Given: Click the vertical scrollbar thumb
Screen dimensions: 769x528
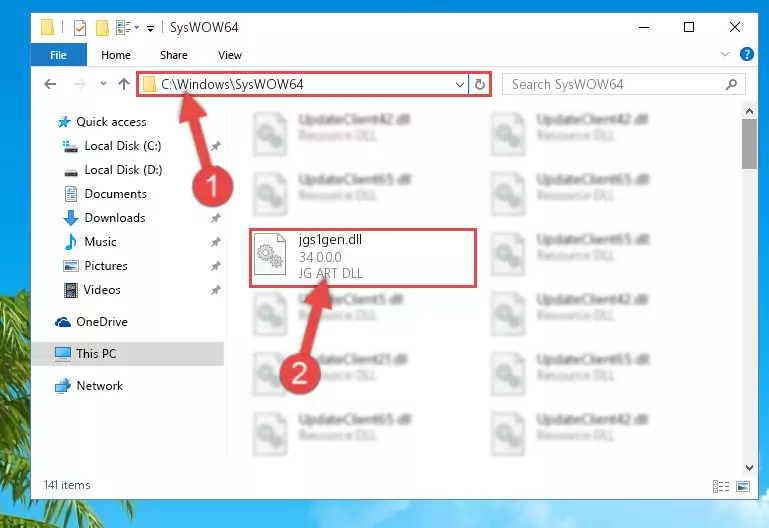Looking at the screenshot, I should (x=749, y=144).
